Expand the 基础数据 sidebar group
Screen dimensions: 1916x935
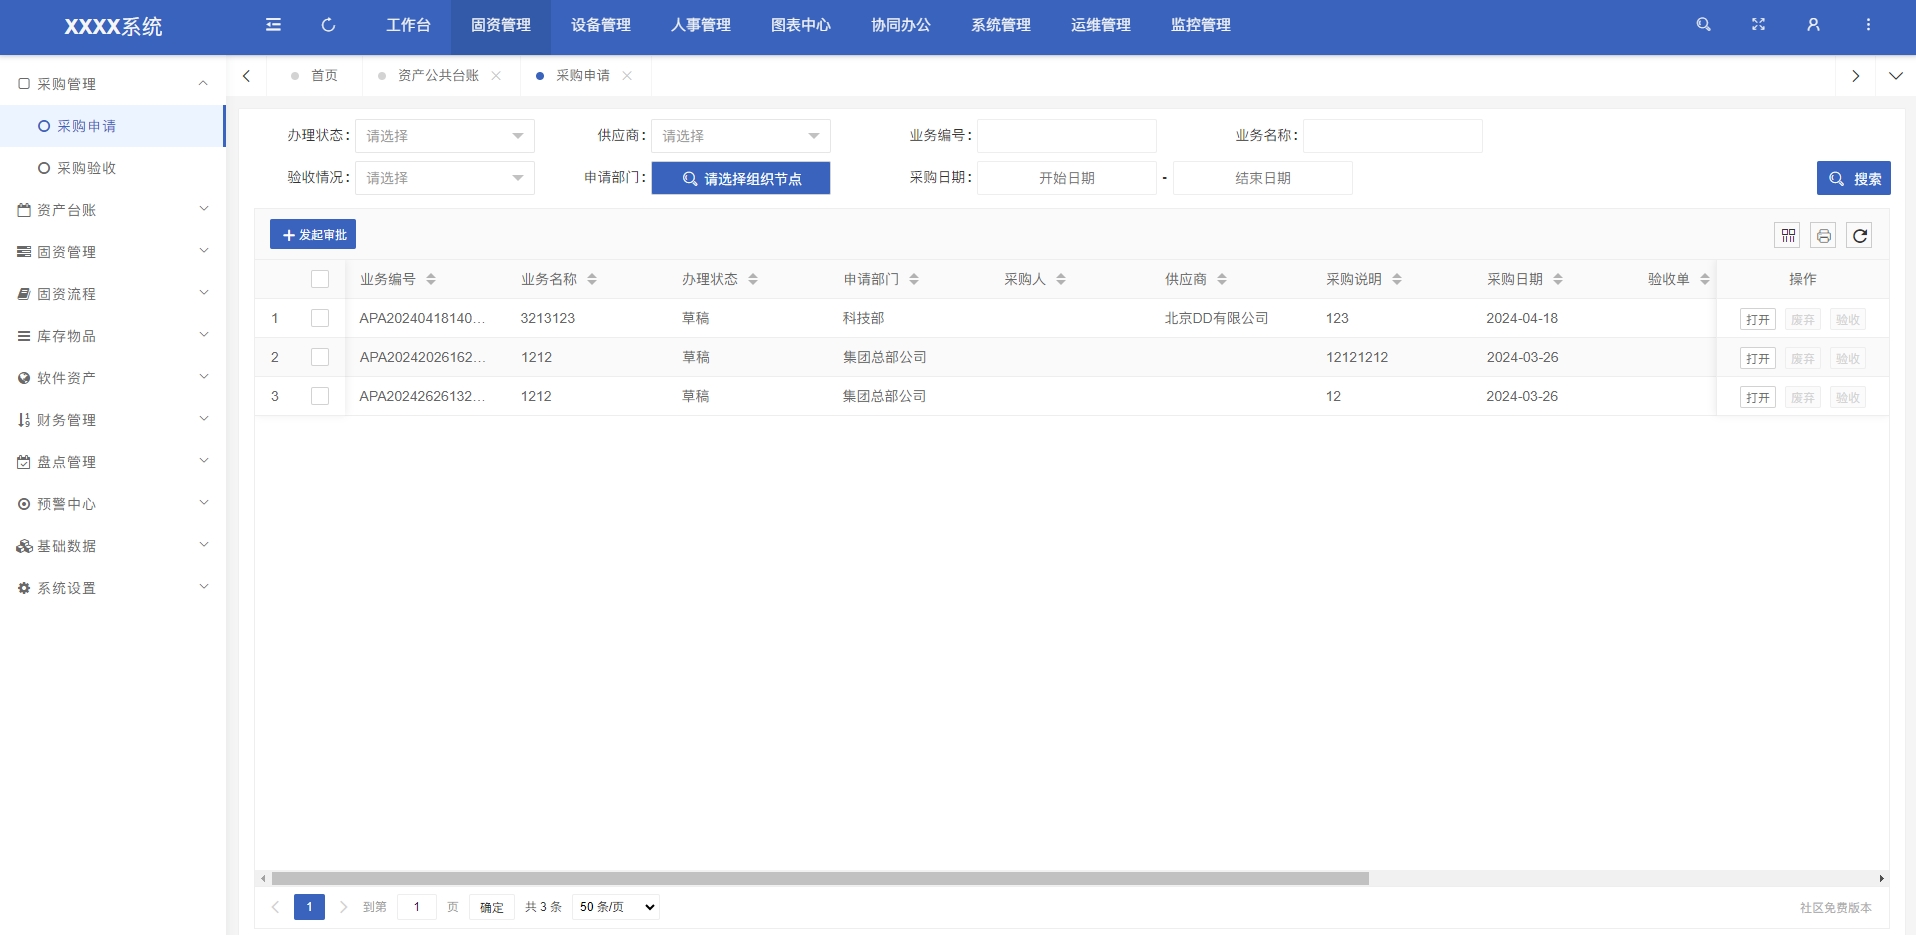(112, 546)
